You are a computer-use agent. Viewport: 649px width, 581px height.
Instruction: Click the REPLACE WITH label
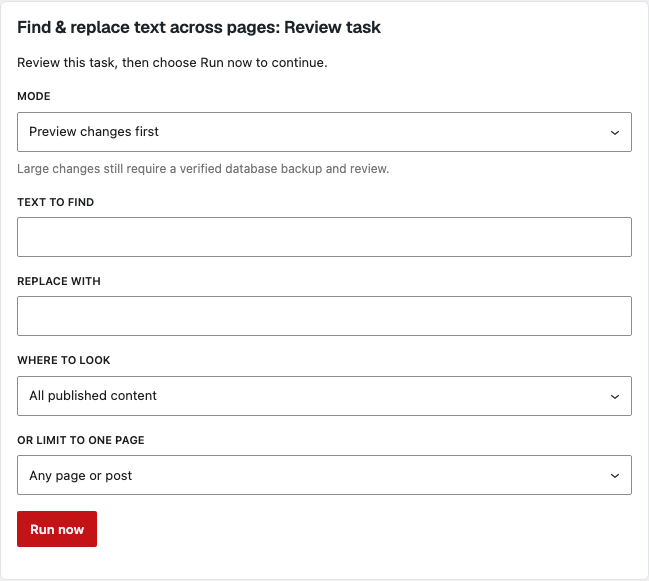click(59, 281)
